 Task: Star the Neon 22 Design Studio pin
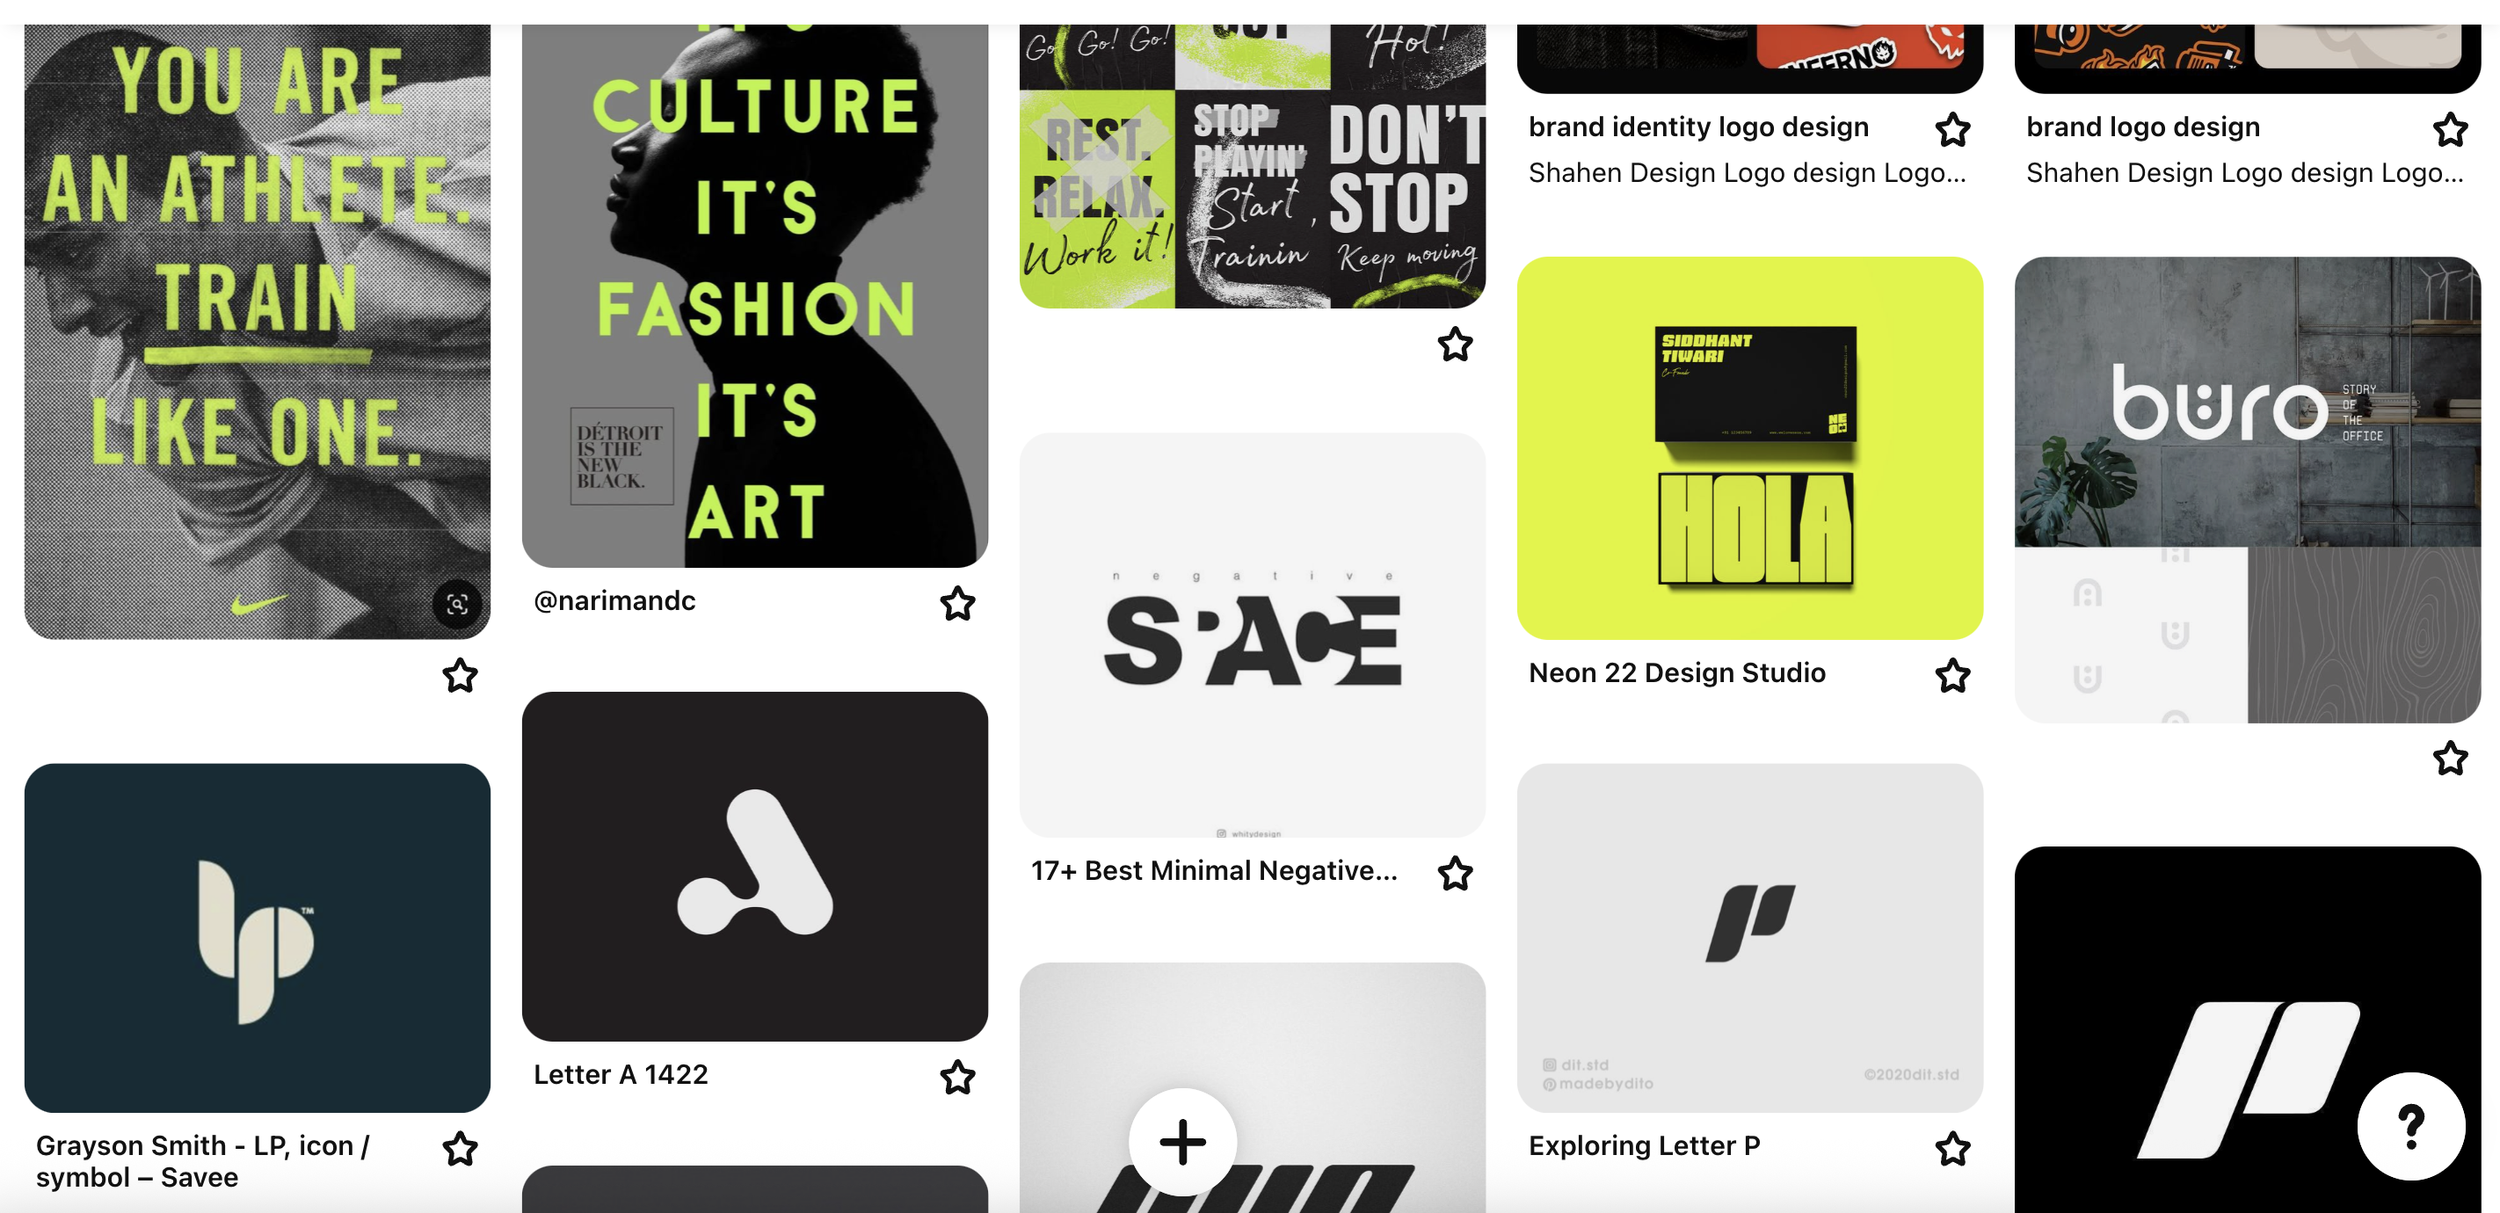tap(1952, 676)
